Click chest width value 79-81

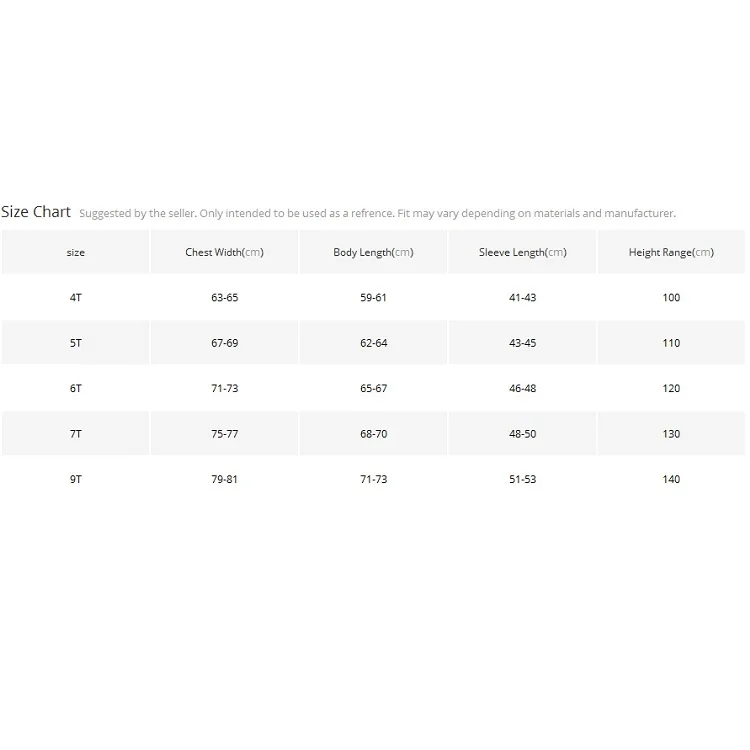click(x=224, y=479)
